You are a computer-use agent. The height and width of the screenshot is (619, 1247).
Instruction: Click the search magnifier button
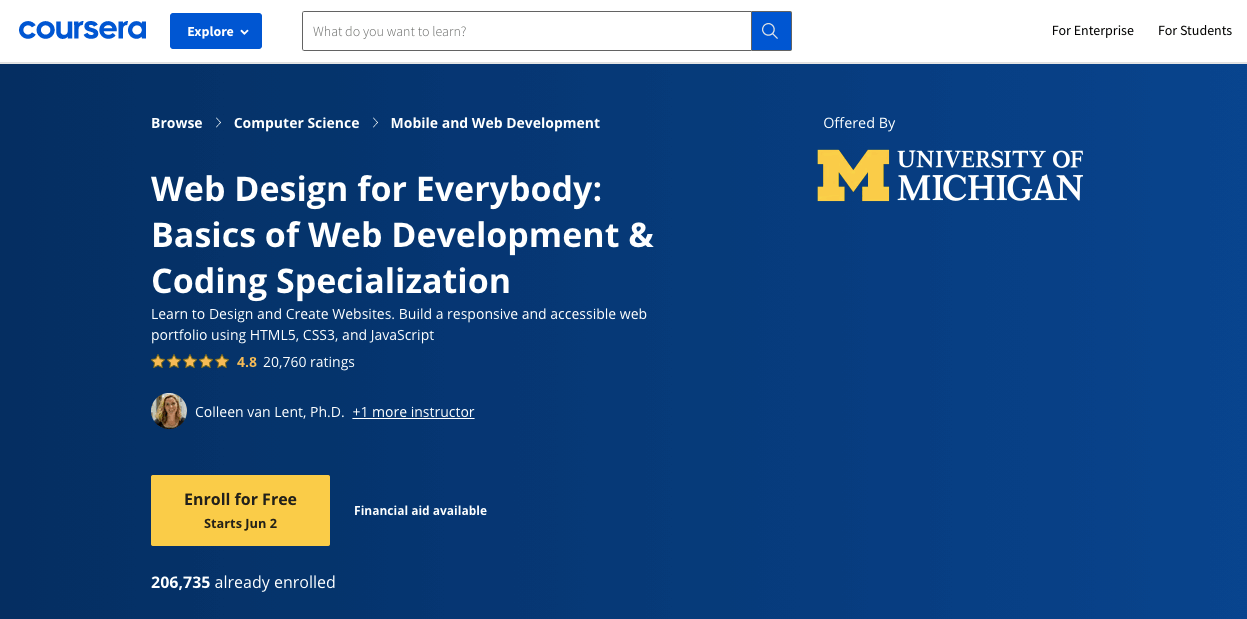[x=770, y=31]
